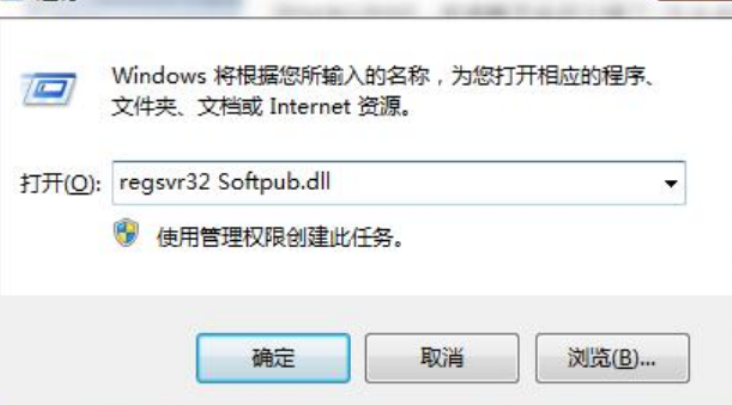Click the dialog title bar strip

pos(366,8)
